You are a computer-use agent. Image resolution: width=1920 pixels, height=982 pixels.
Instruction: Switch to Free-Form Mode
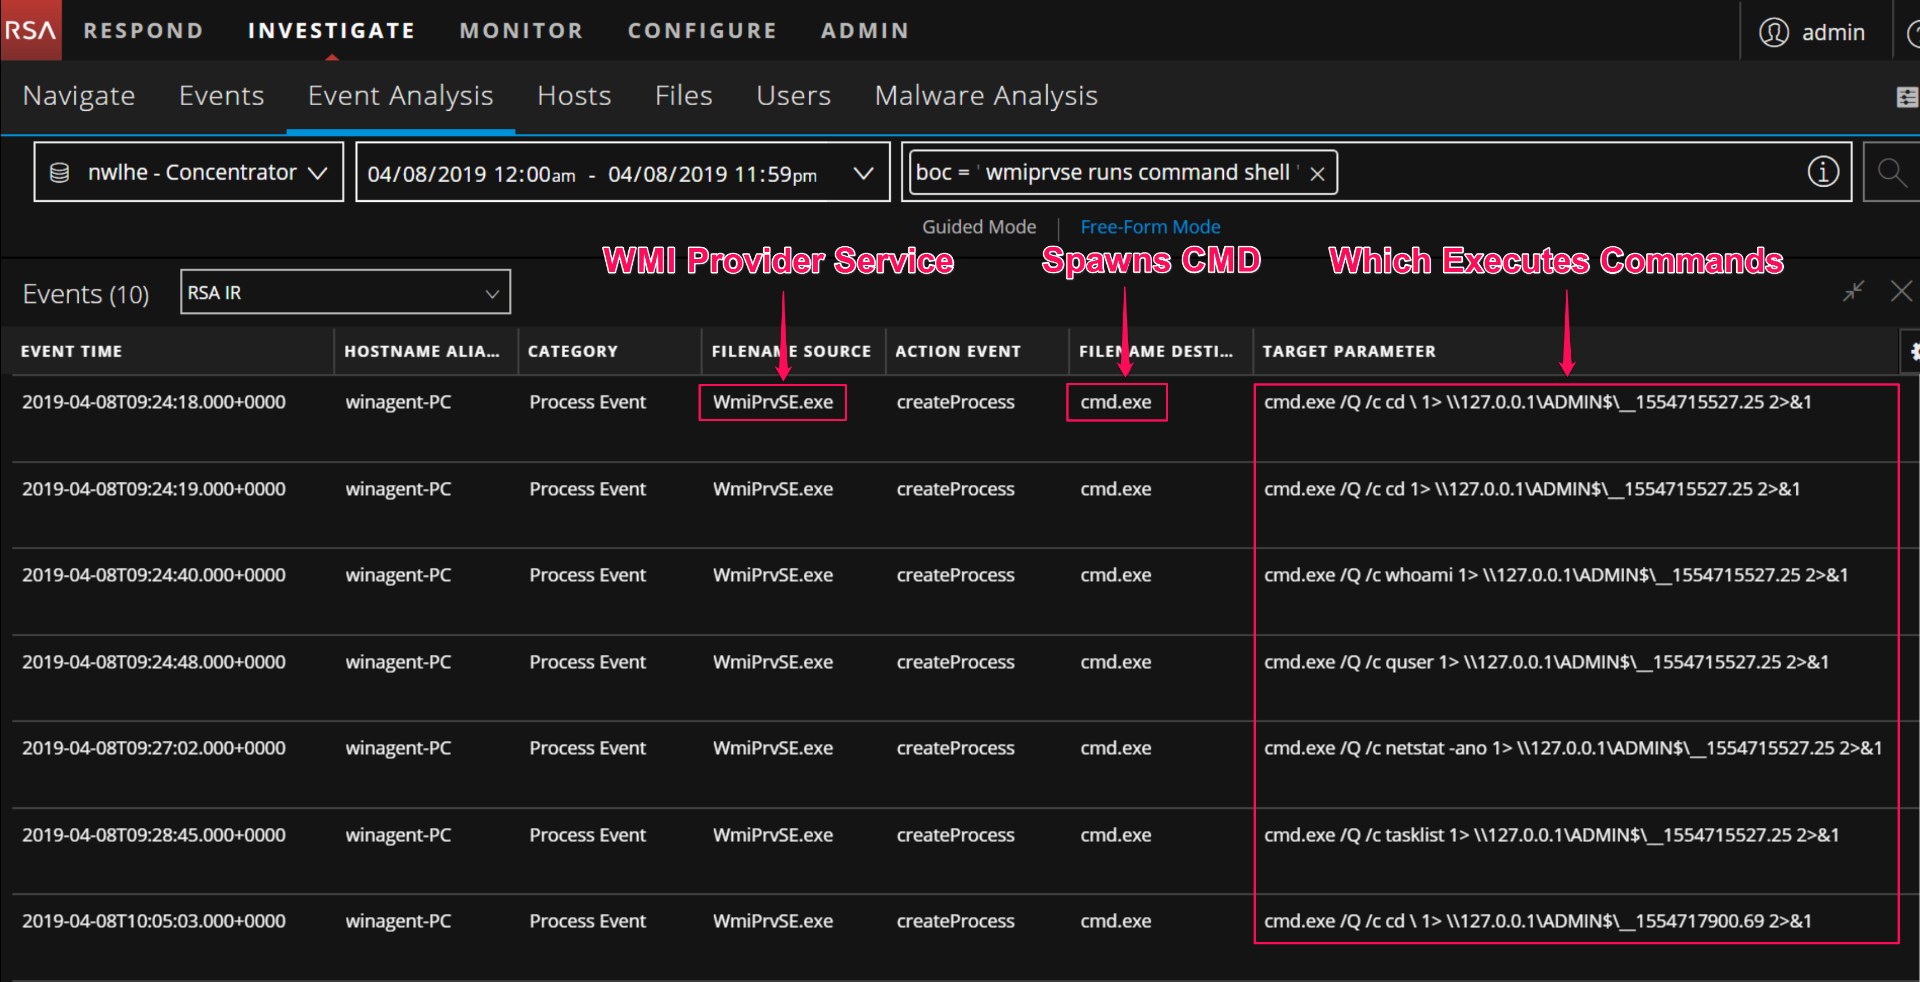pyautogui.click(x=1150, y=227)
